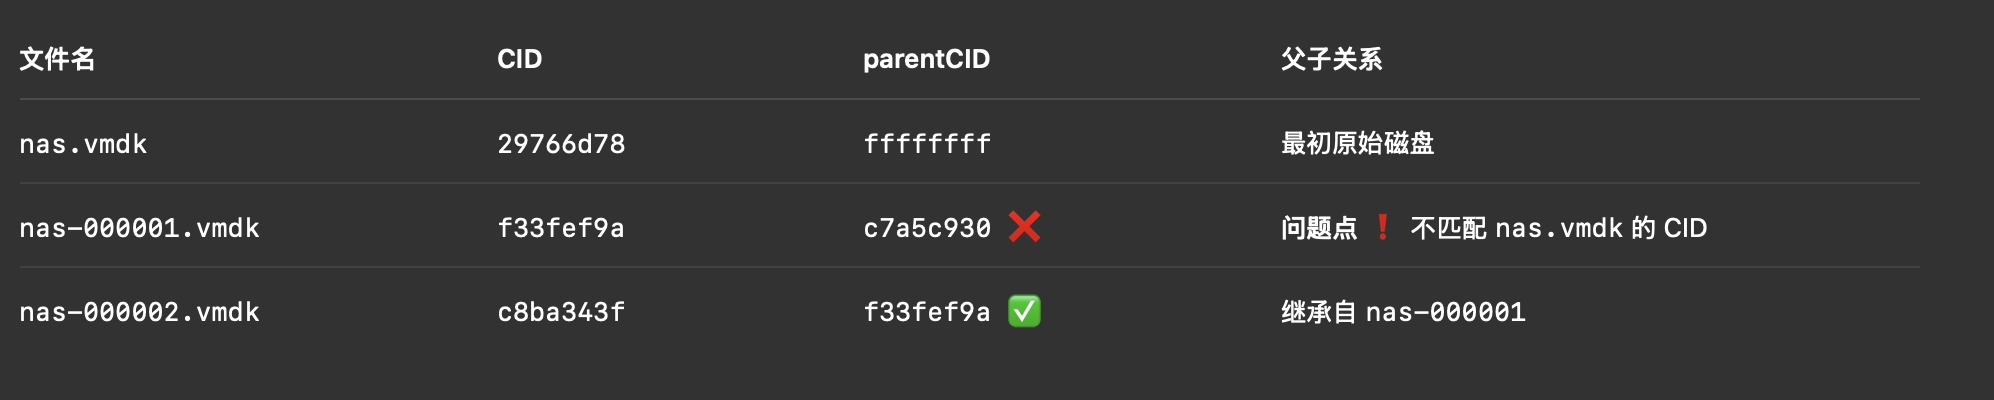1994x400 pixels.
Task: Click the red exclamation mark icon
Action: 1382,227
